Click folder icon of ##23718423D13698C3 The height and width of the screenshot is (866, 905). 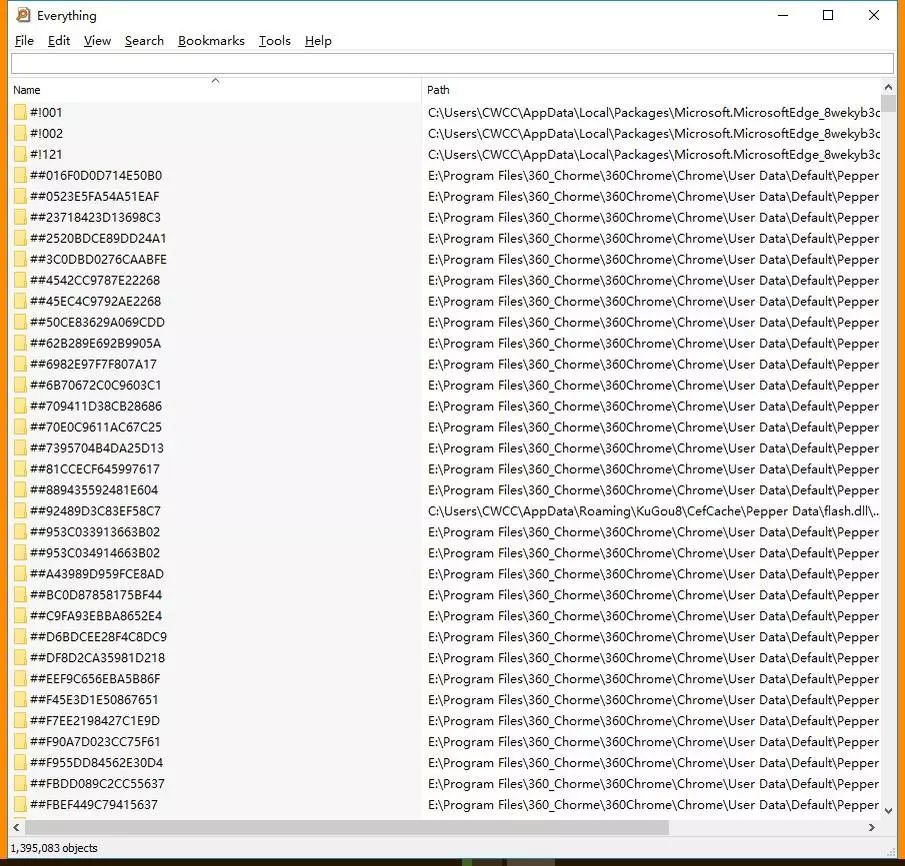(x=20, y=218)
